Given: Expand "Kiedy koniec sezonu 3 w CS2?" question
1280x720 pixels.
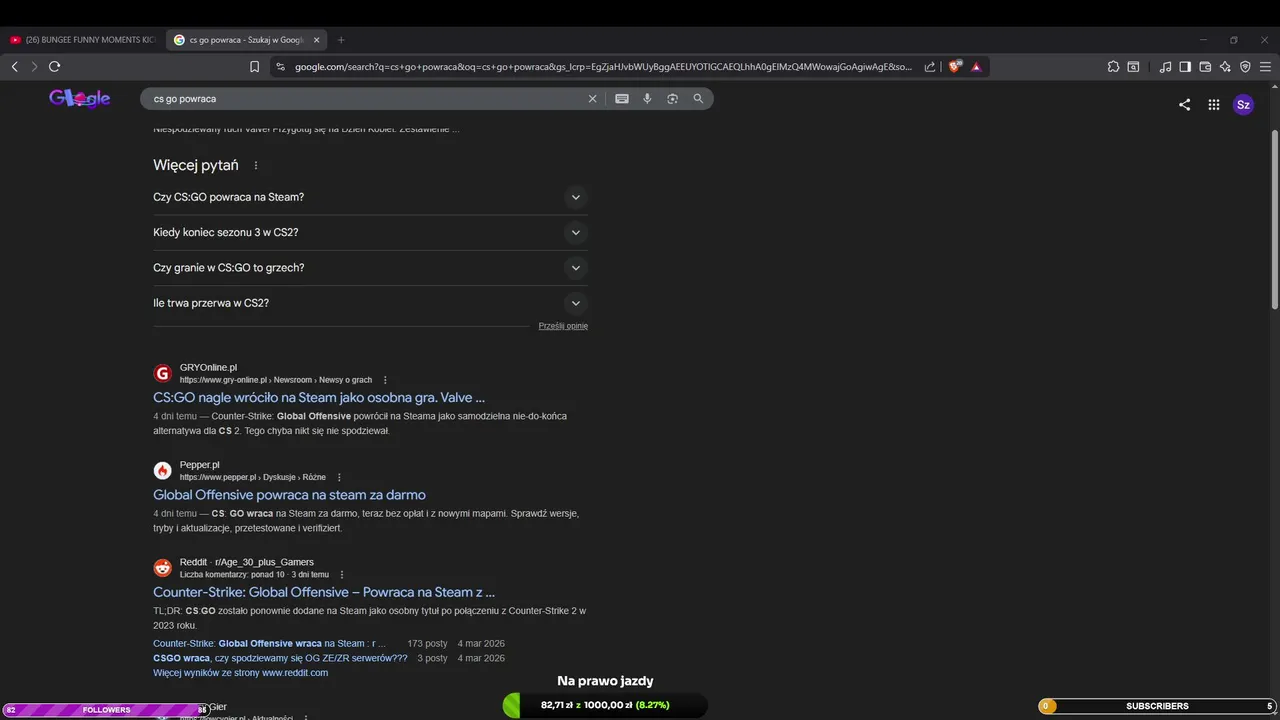Looking at the screenshot, I should tap(370, 233).
